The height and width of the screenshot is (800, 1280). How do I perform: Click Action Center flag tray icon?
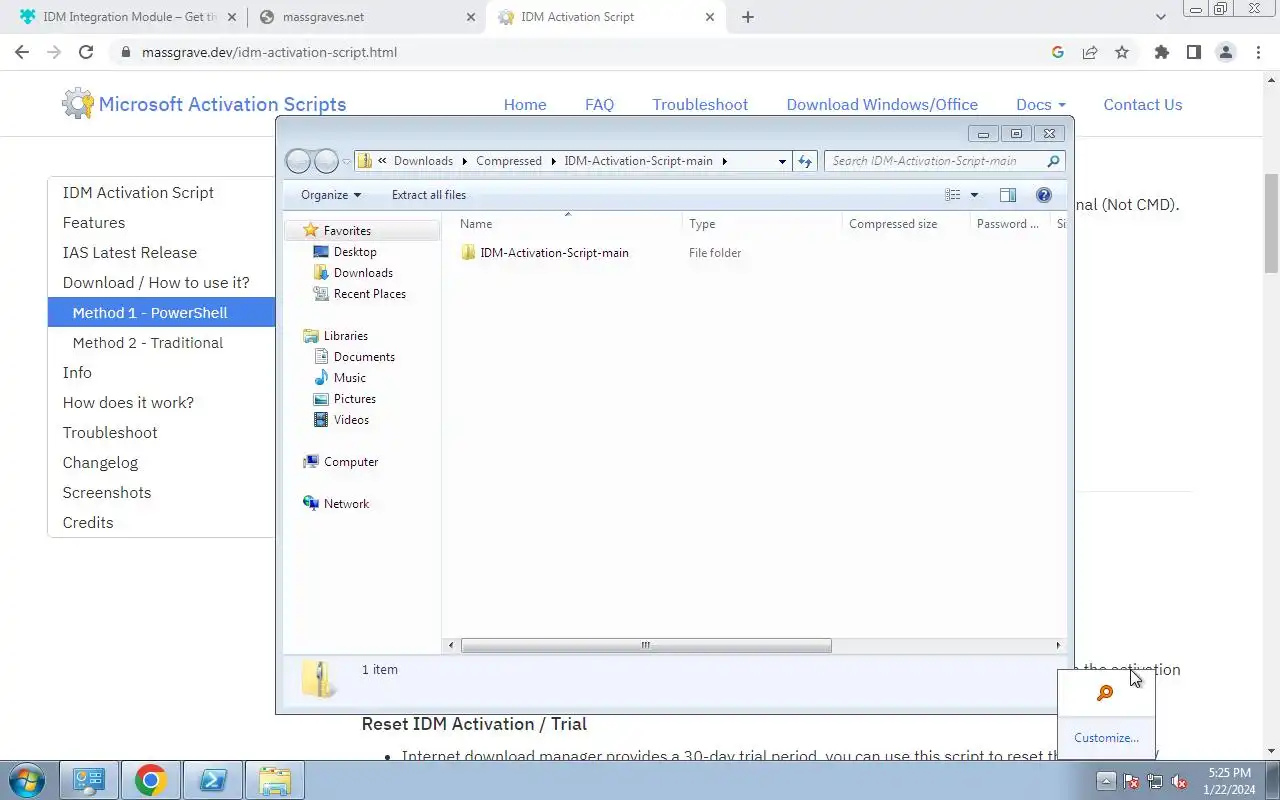1131,781
